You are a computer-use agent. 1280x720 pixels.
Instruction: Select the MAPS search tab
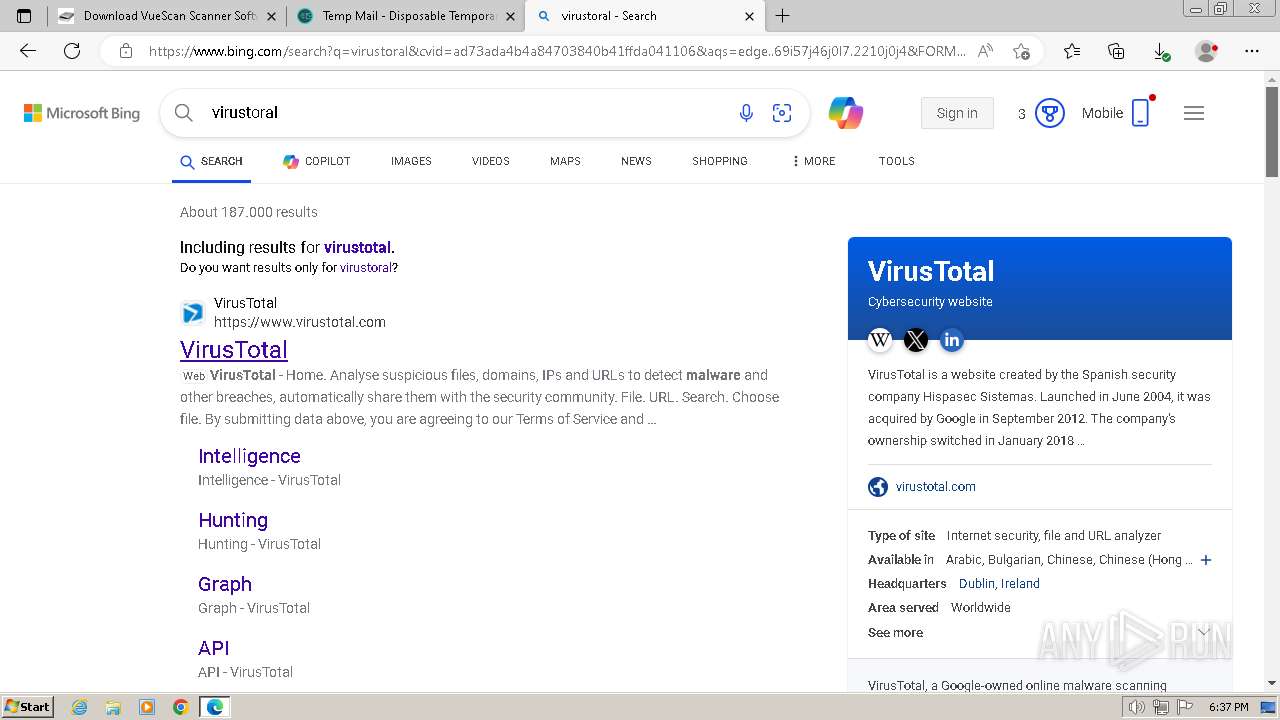point(565,161)
